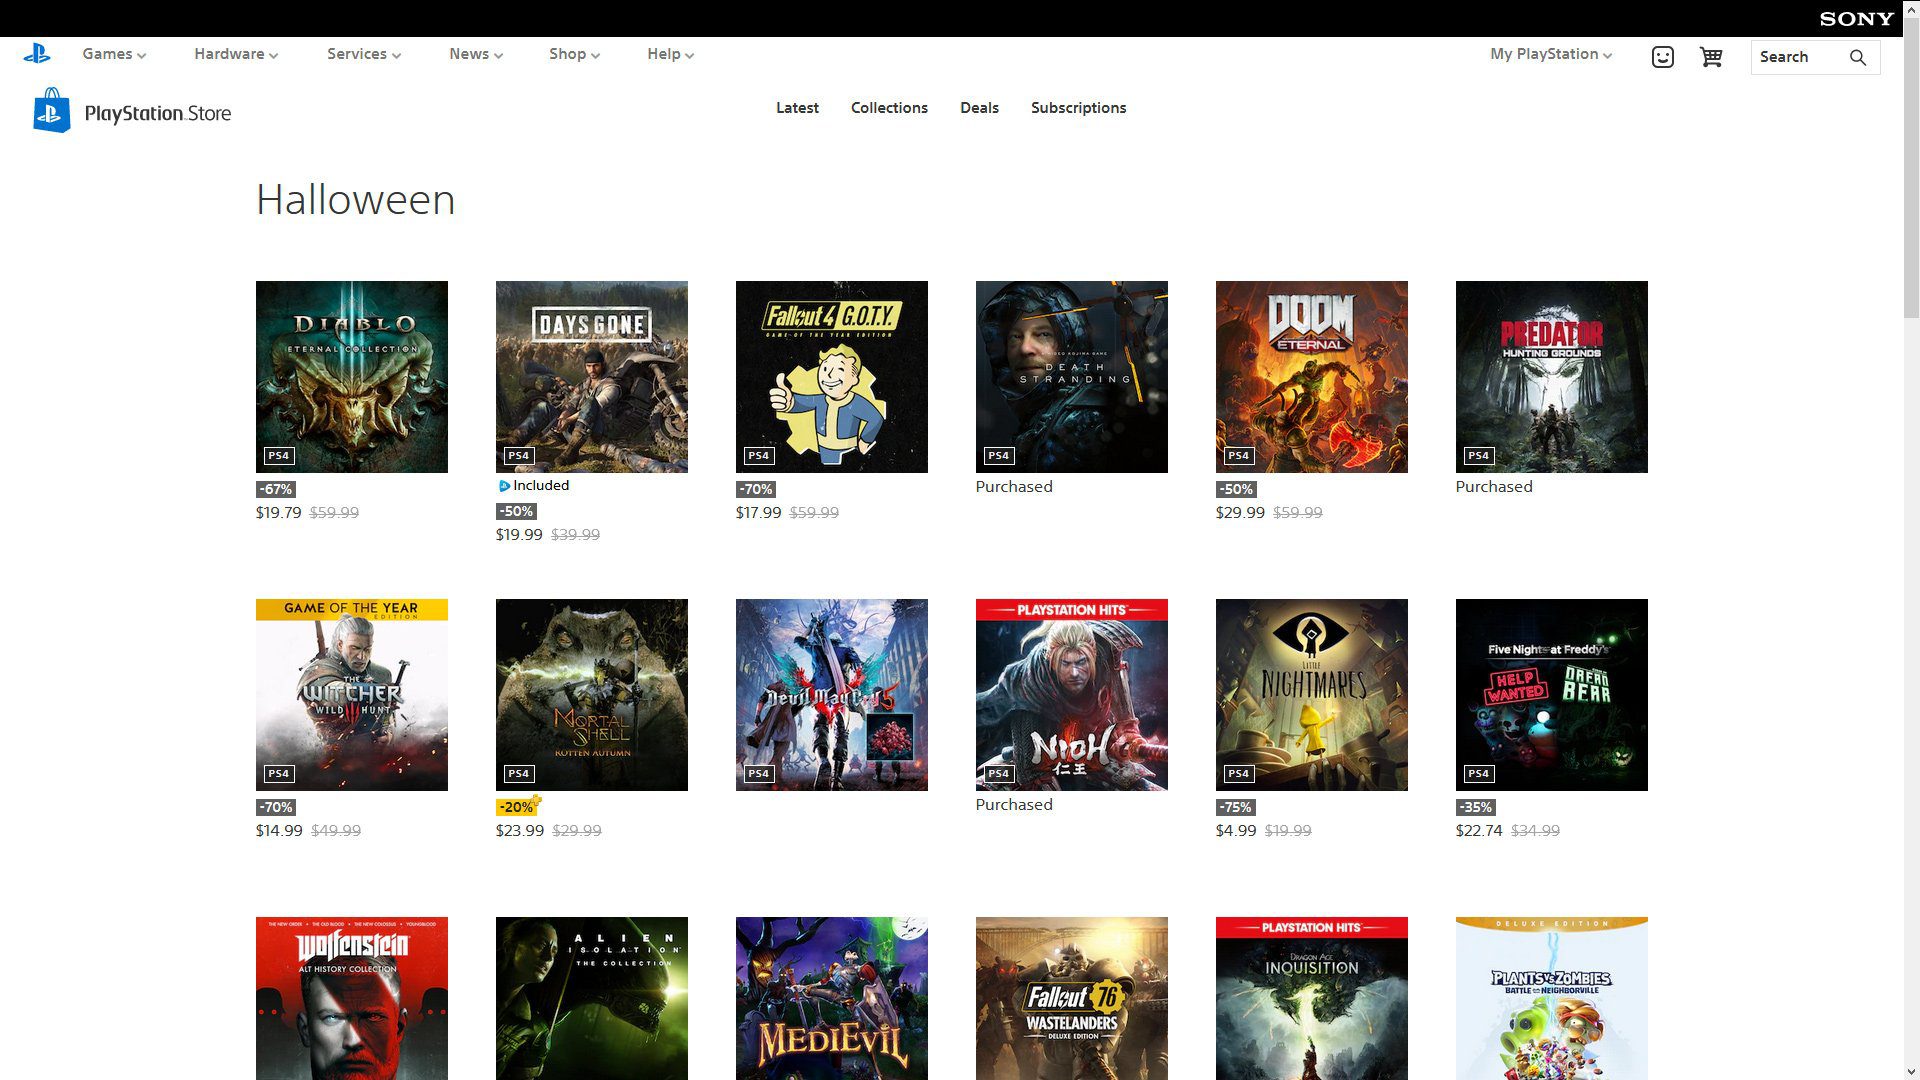
Task: Open the smiley face wishlist/profile icon
Action: [x=1662, y=57]
